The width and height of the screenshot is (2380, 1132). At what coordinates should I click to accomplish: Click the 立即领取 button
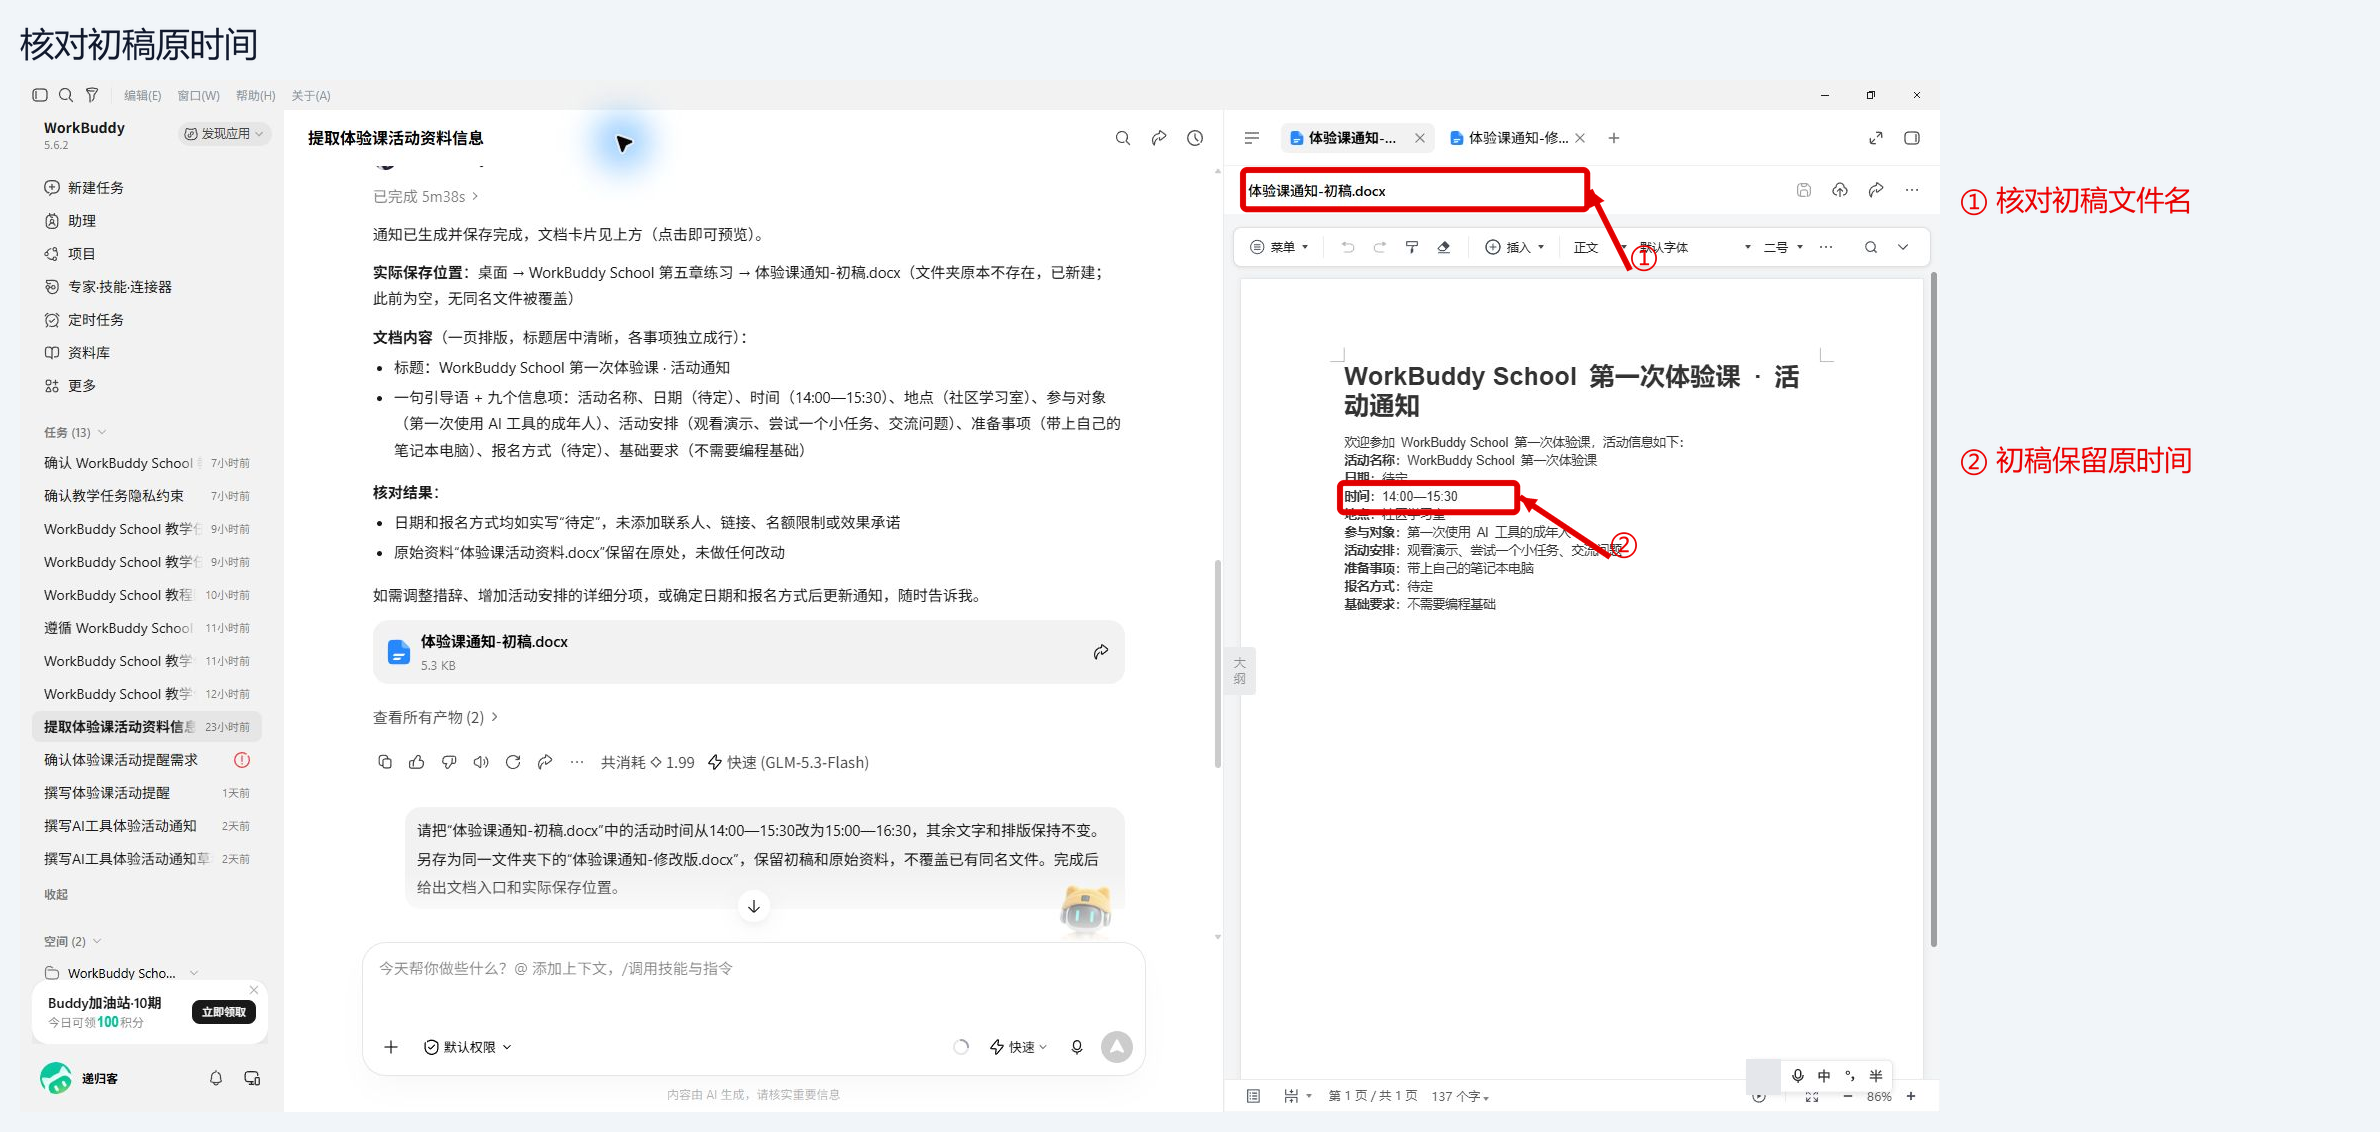pos(224,1012)
